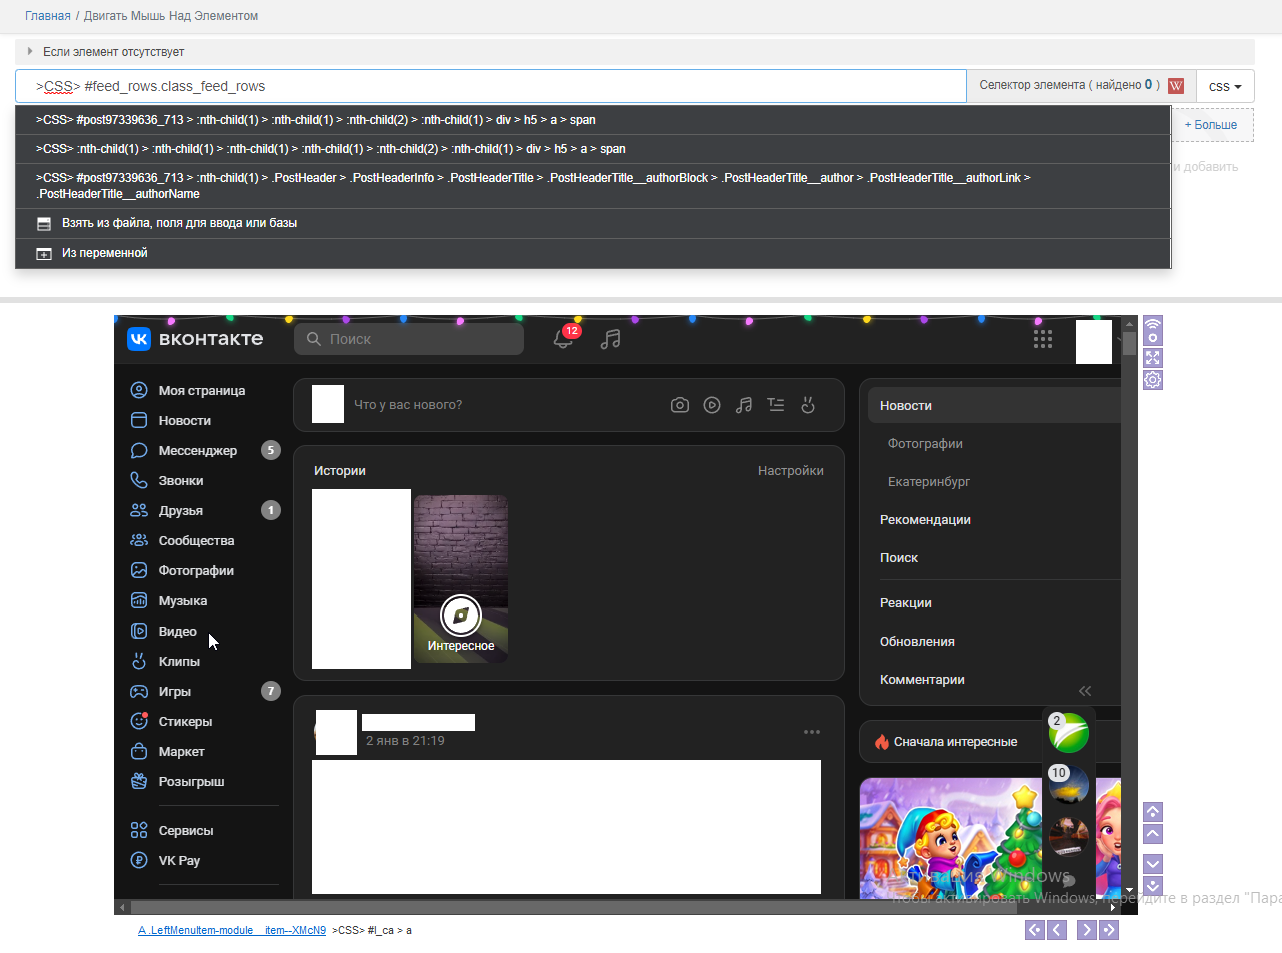Collapse right panel with double chevron
This screenshot has width=1282, height=953.
coord(1085,691)
